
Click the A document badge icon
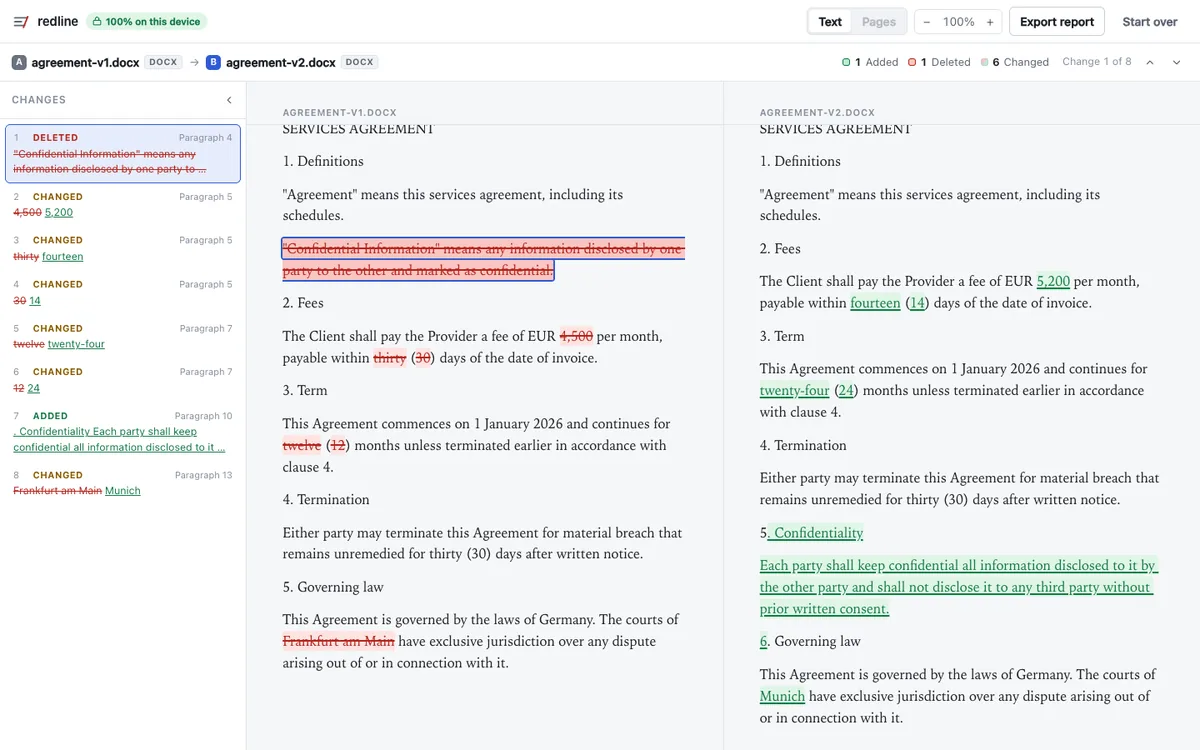pos(19,62)
